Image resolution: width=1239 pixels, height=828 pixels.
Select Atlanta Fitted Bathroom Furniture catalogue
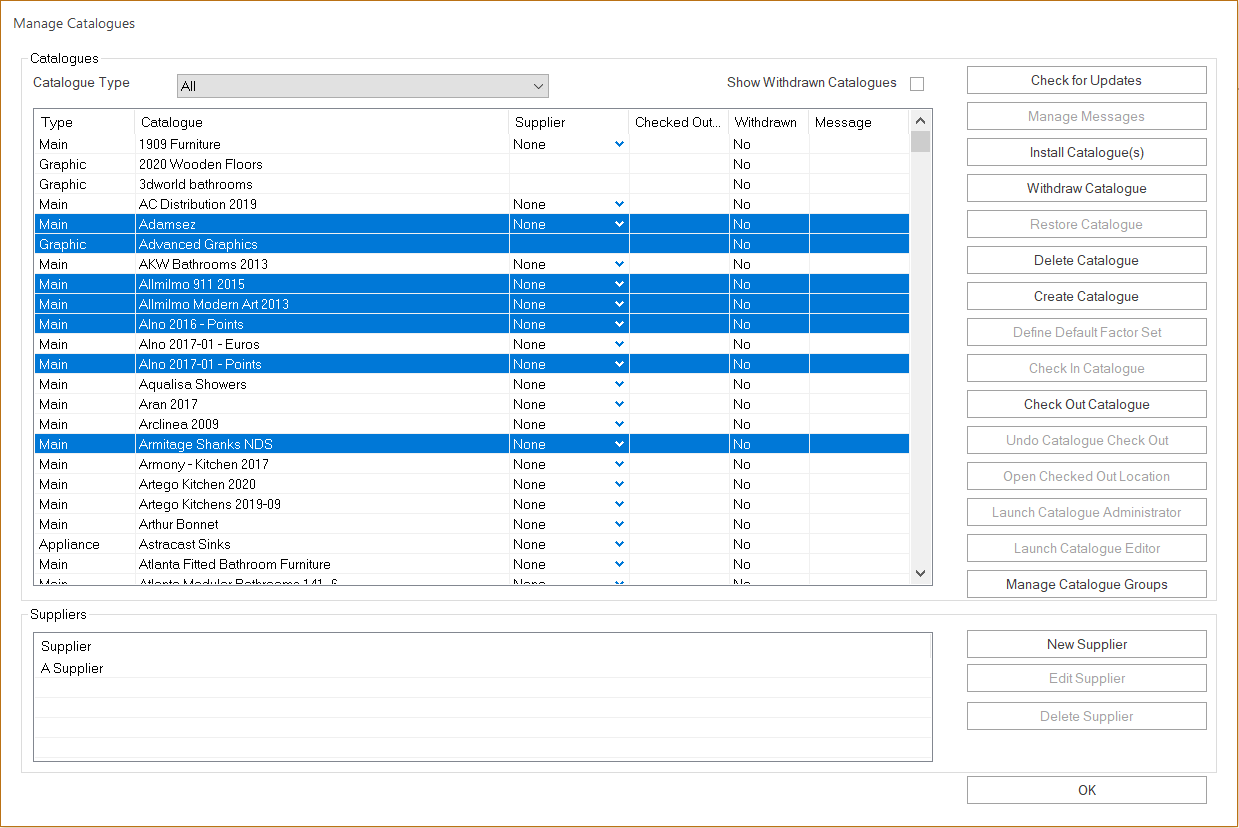pyautogui.click(x=472, y=564)
